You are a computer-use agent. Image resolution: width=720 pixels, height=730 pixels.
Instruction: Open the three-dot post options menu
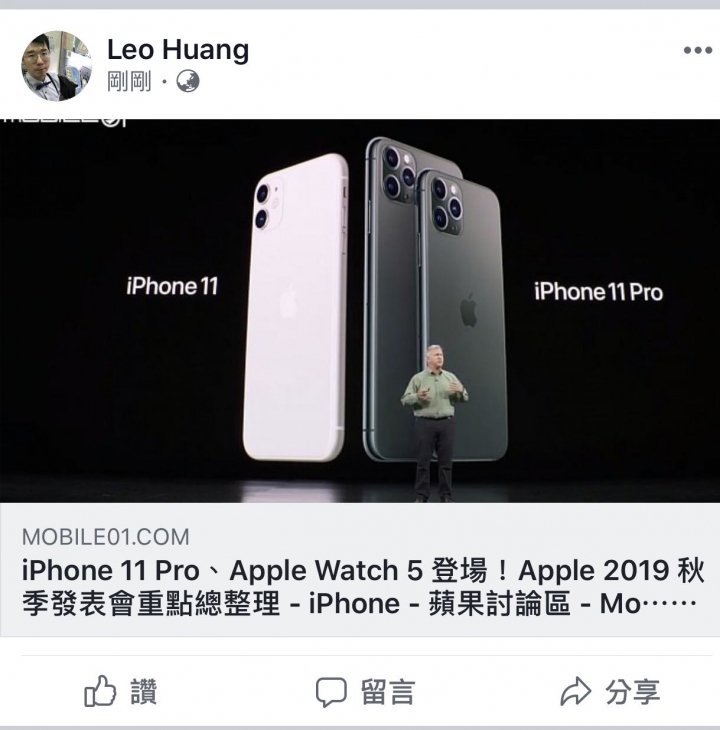(698, 50)
